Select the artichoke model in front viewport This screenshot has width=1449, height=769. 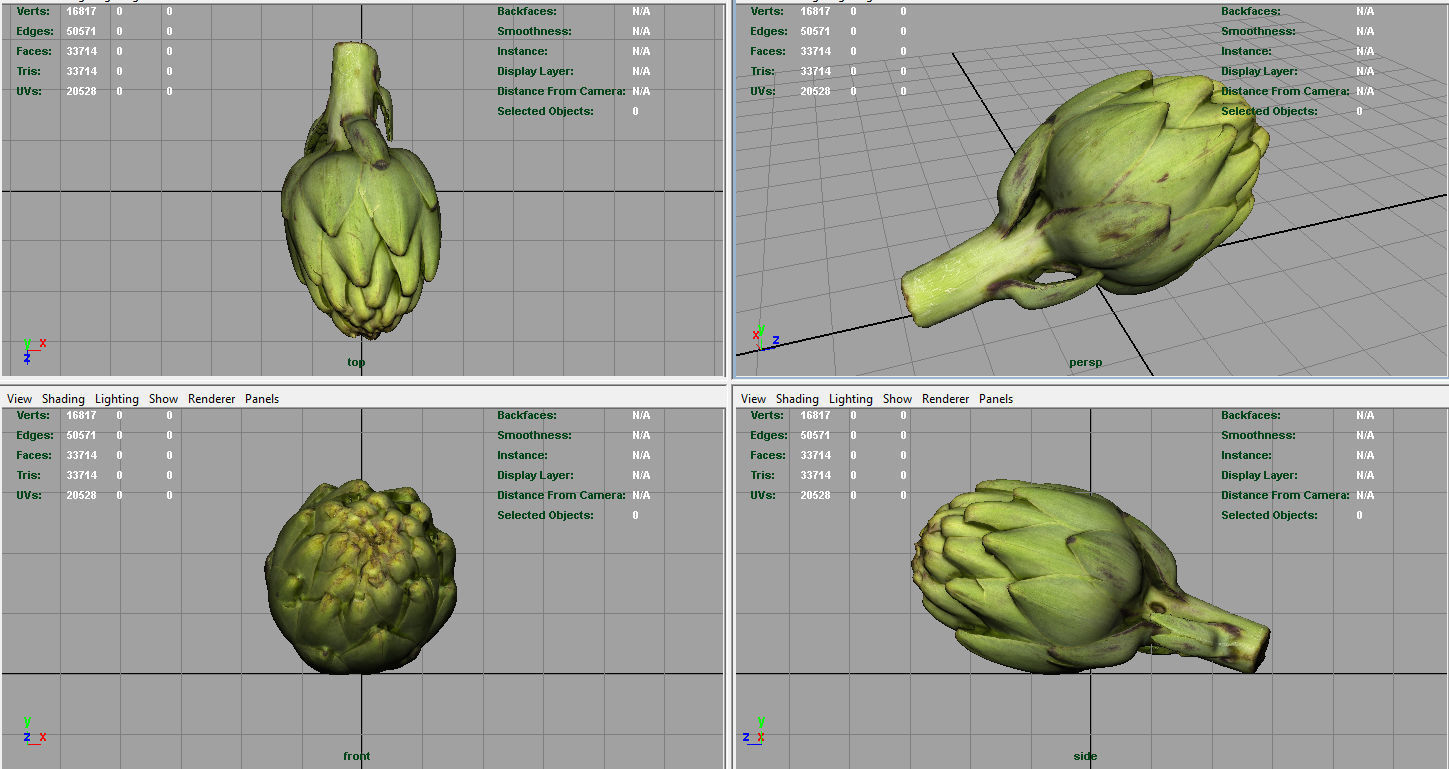click(361, 578)
